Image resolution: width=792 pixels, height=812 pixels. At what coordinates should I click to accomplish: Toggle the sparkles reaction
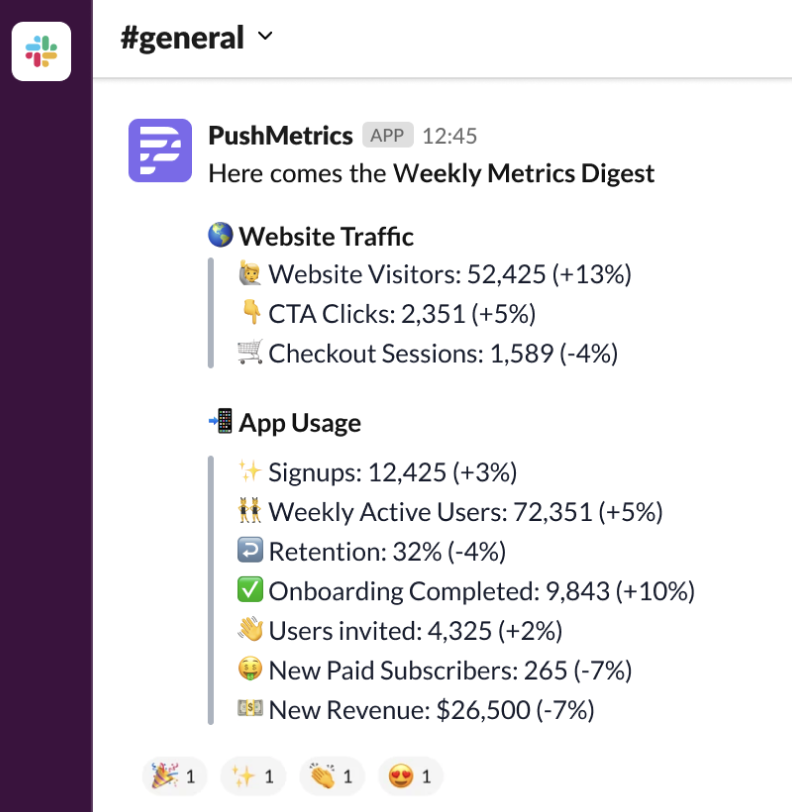click(253, 775)
